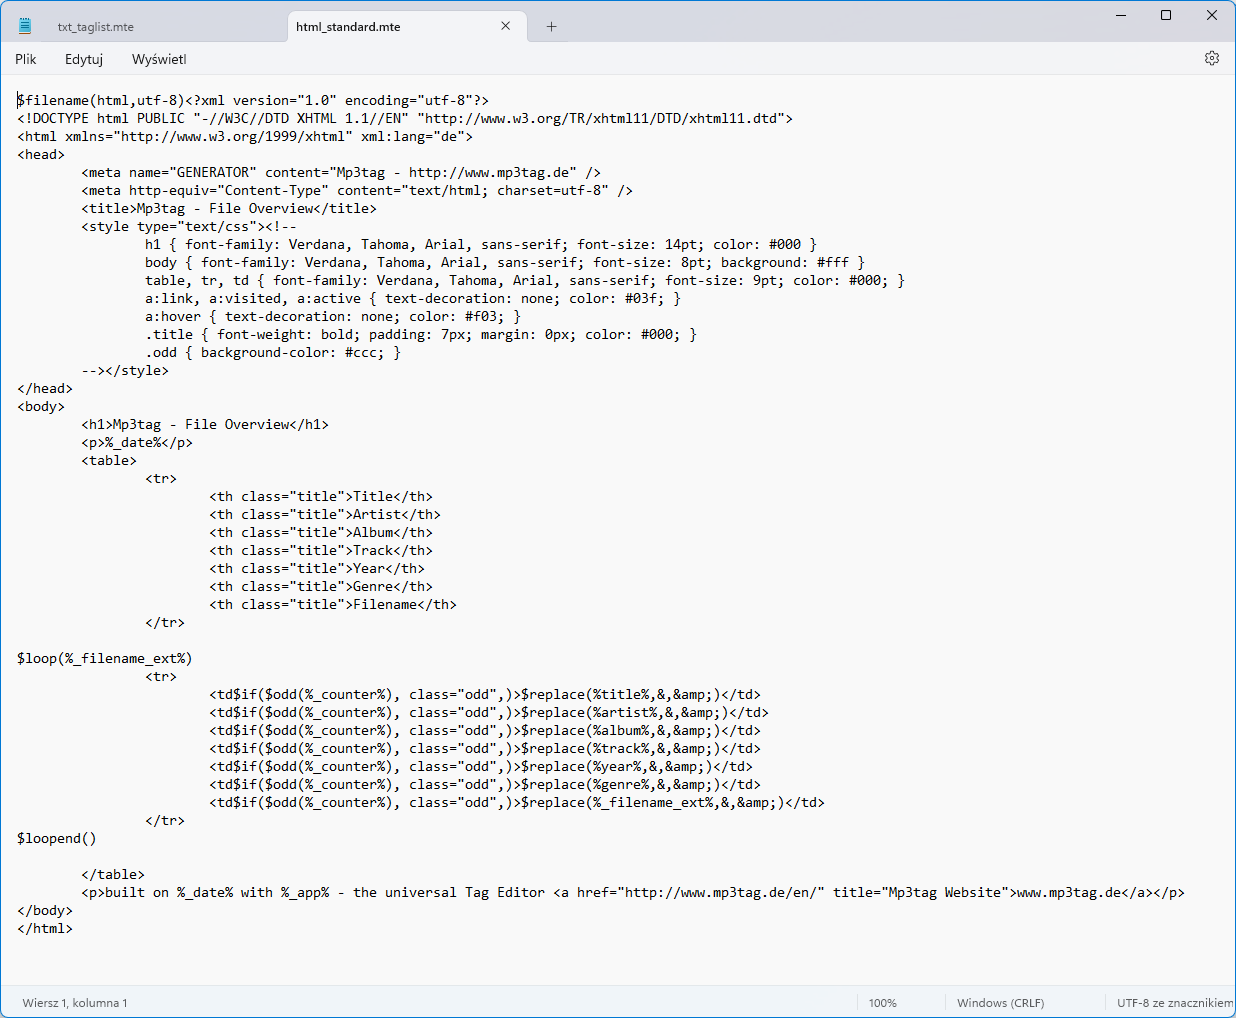Open the Plik menu
This screenshot has height=1018, width=1236.
pyautogui.click(x=26, y=59)
